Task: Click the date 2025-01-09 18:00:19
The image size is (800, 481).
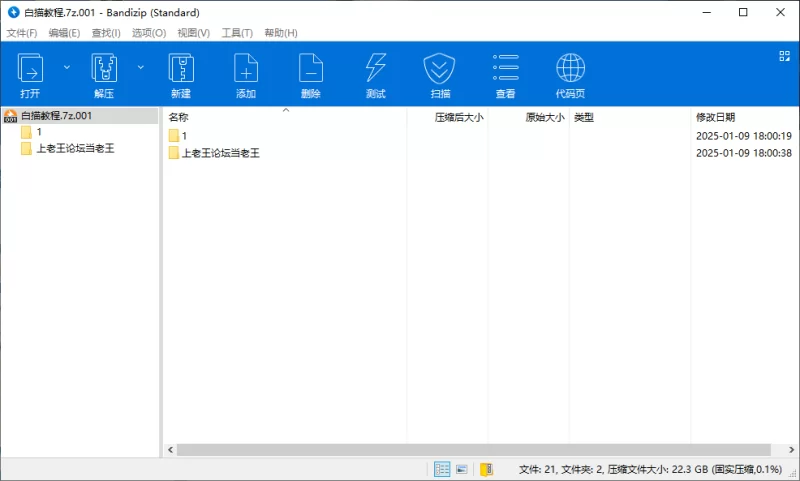Action: (x=744, y=136)
